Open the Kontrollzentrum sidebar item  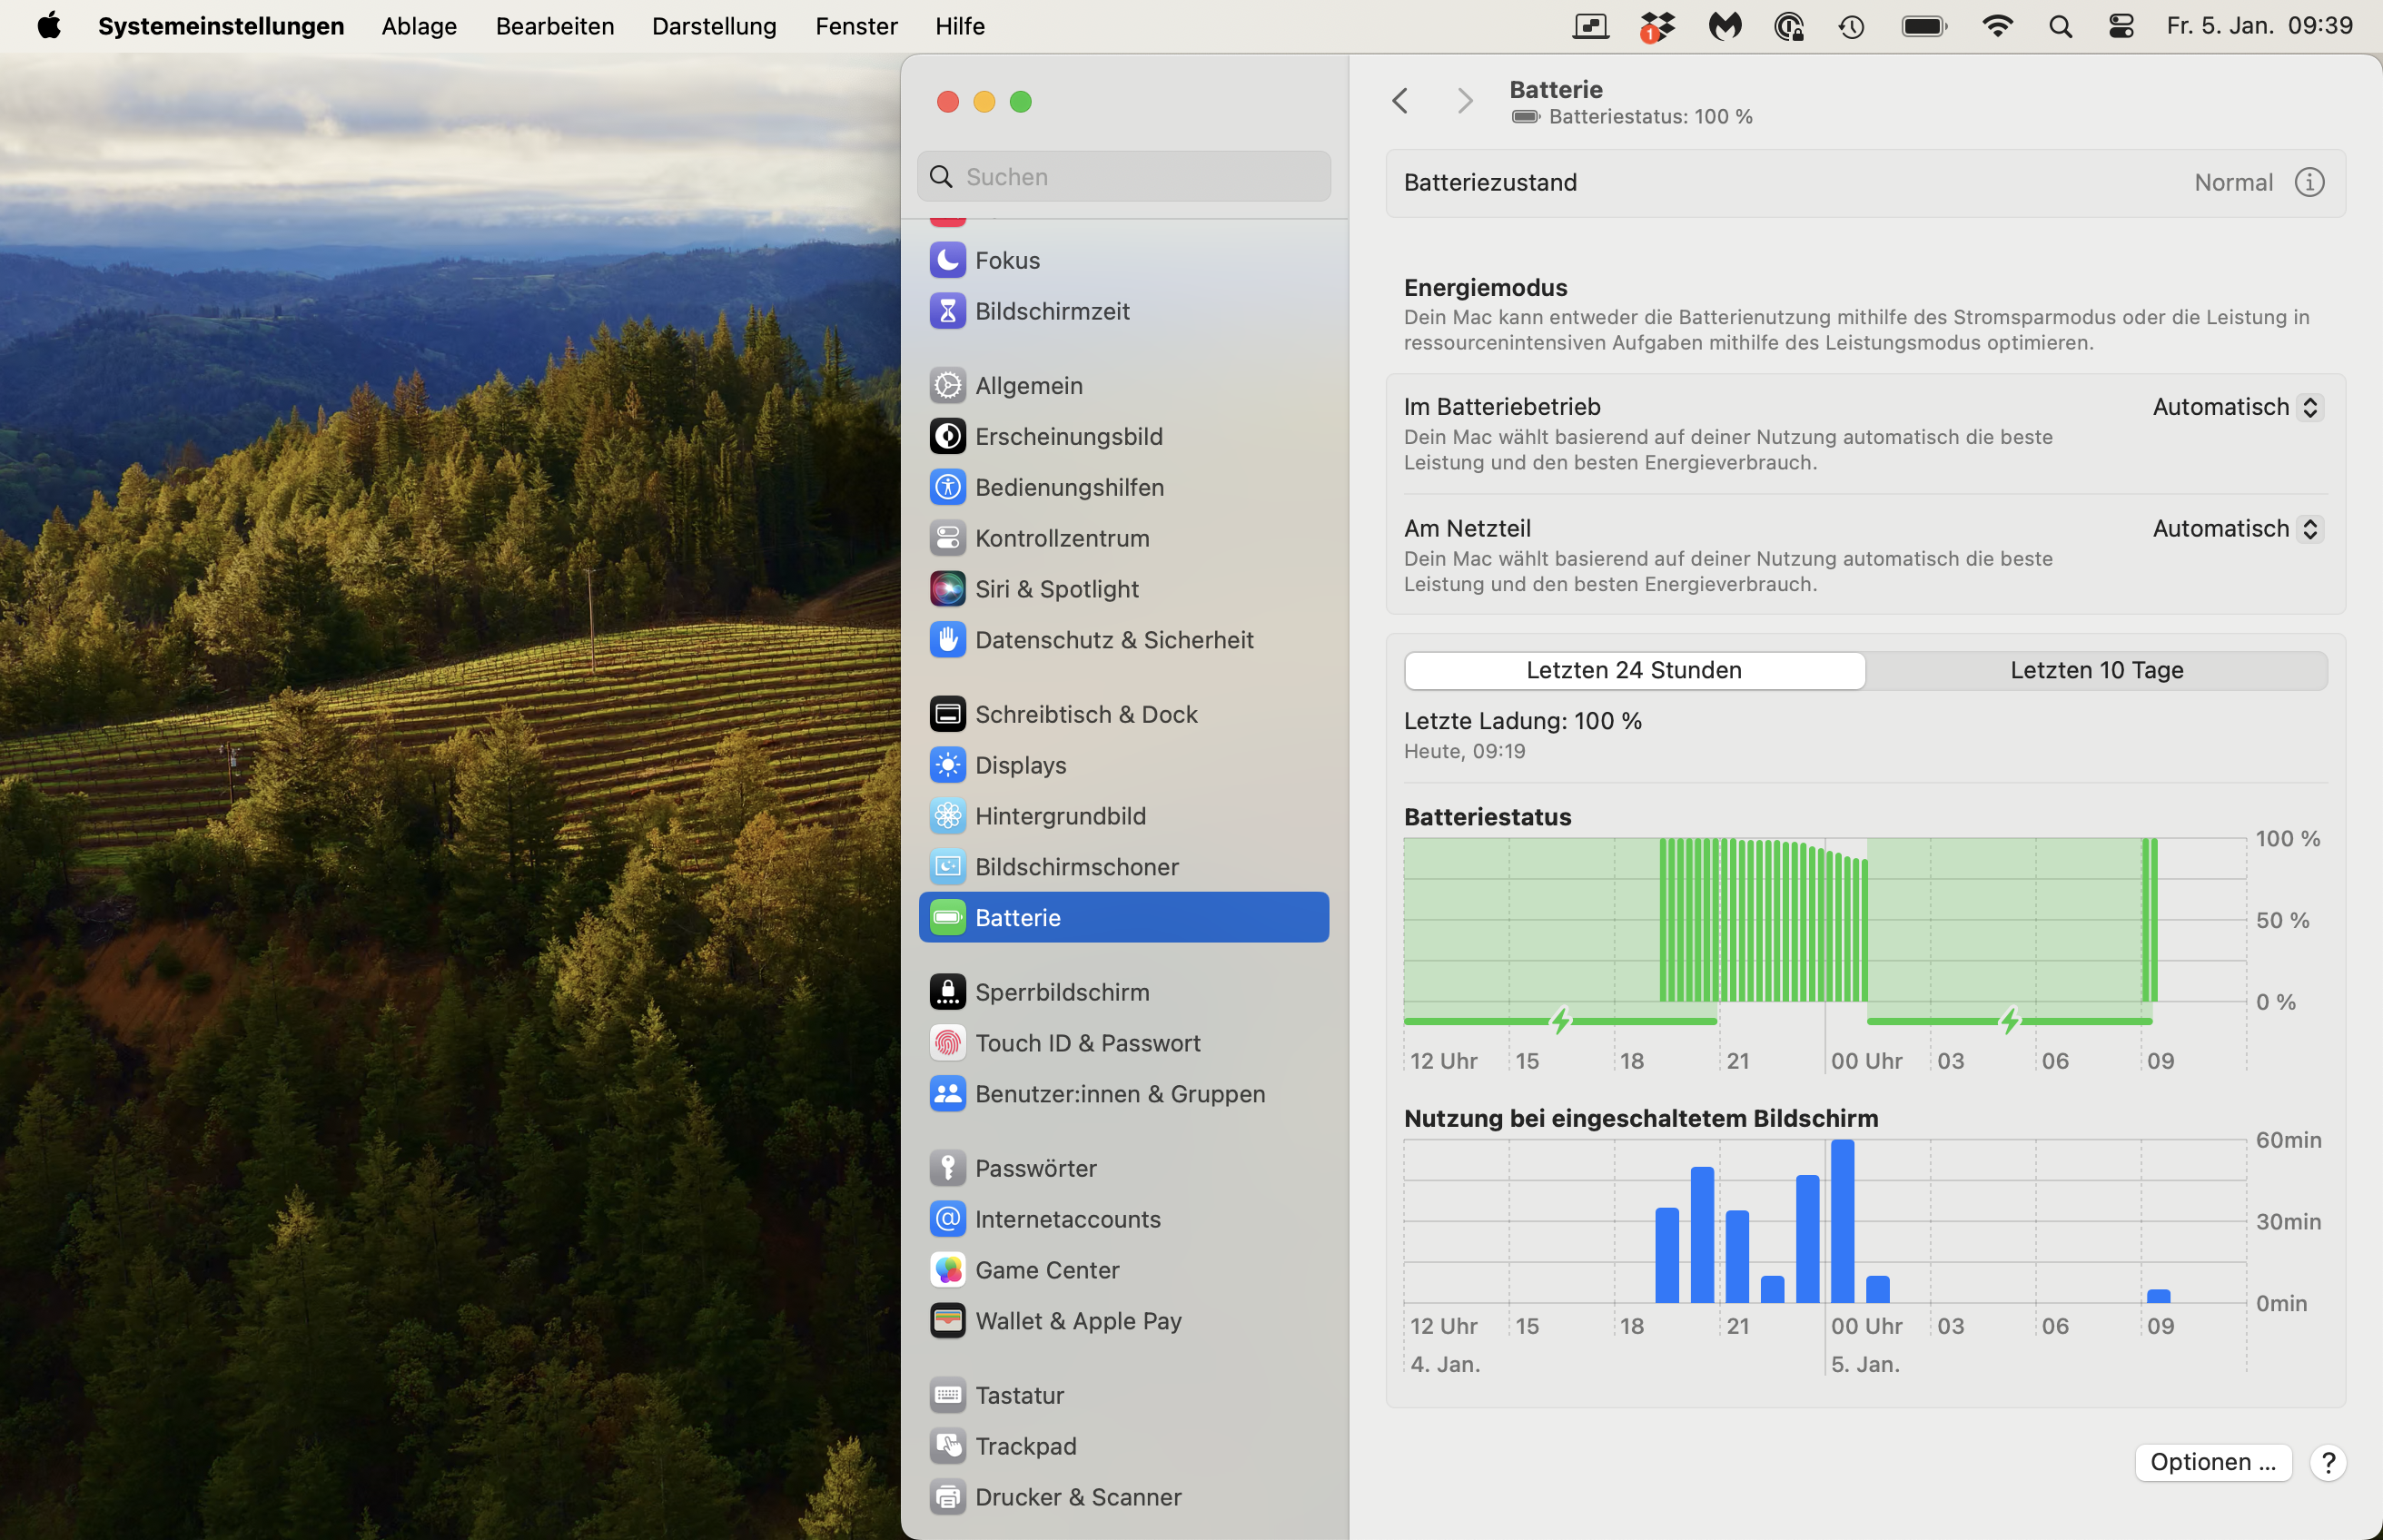(x=1061, y=538)
